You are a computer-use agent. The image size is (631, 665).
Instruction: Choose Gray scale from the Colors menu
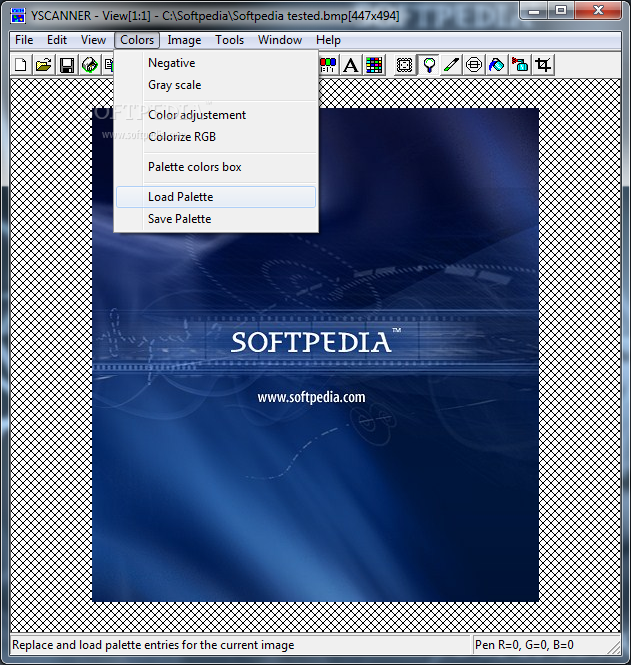[216, 85]
